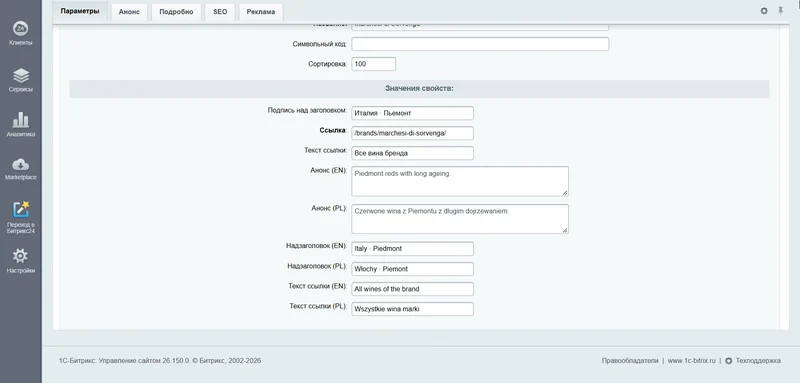800x383 pixels.
Task: Go to Переход в Битрикс24
Action: pyautogui.click(x=20, y=217)
